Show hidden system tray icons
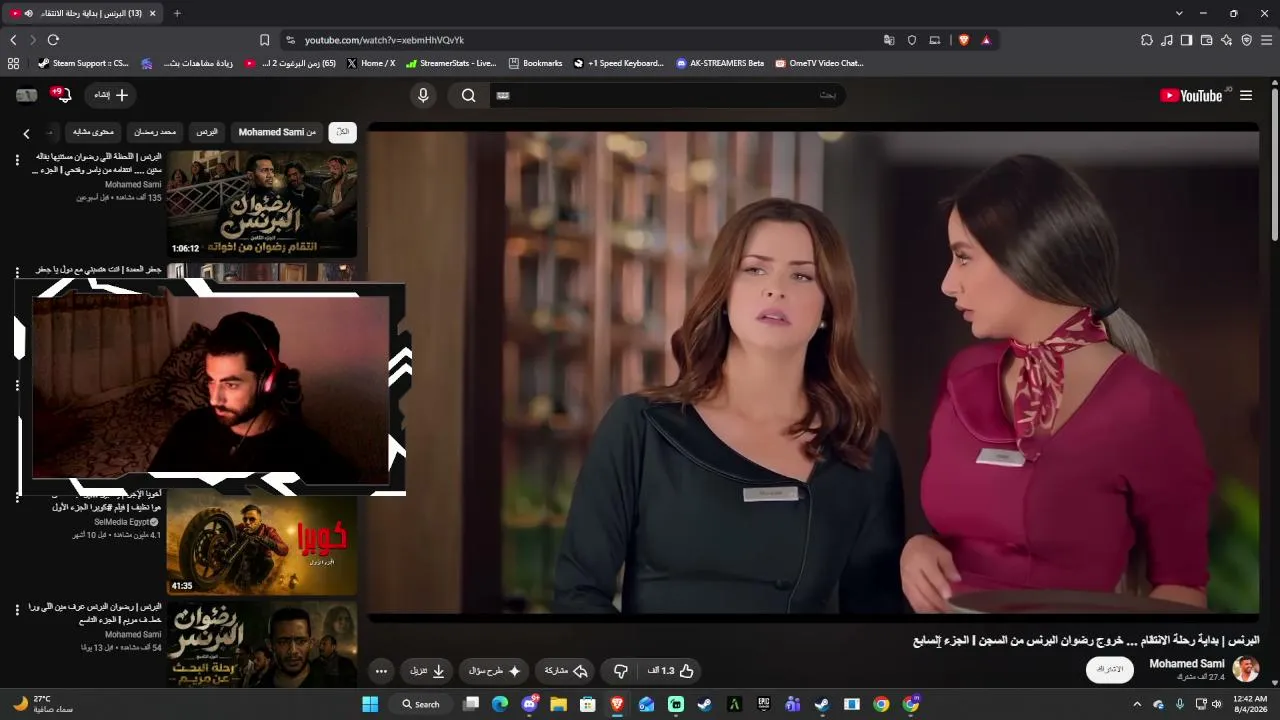Viewport: 1280px width, 720px height. click(x=1137, y=704)
